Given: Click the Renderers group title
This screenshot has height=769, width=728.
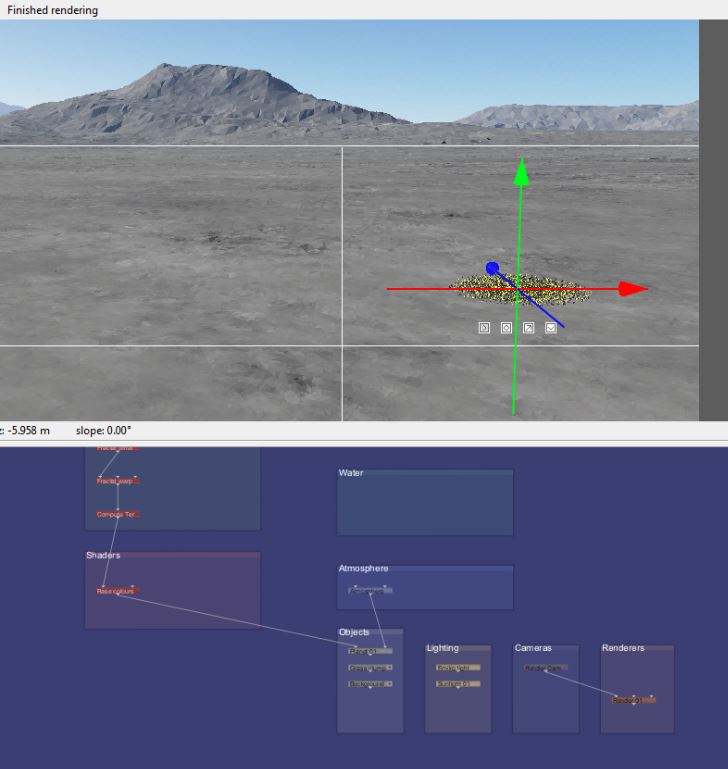Looking at the screenshot, I should 623,648.
